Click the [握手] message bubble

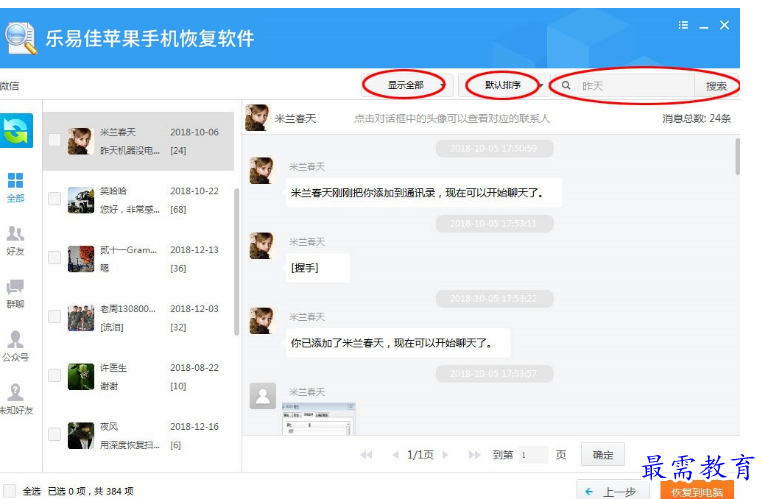click(x=317, y=268)
